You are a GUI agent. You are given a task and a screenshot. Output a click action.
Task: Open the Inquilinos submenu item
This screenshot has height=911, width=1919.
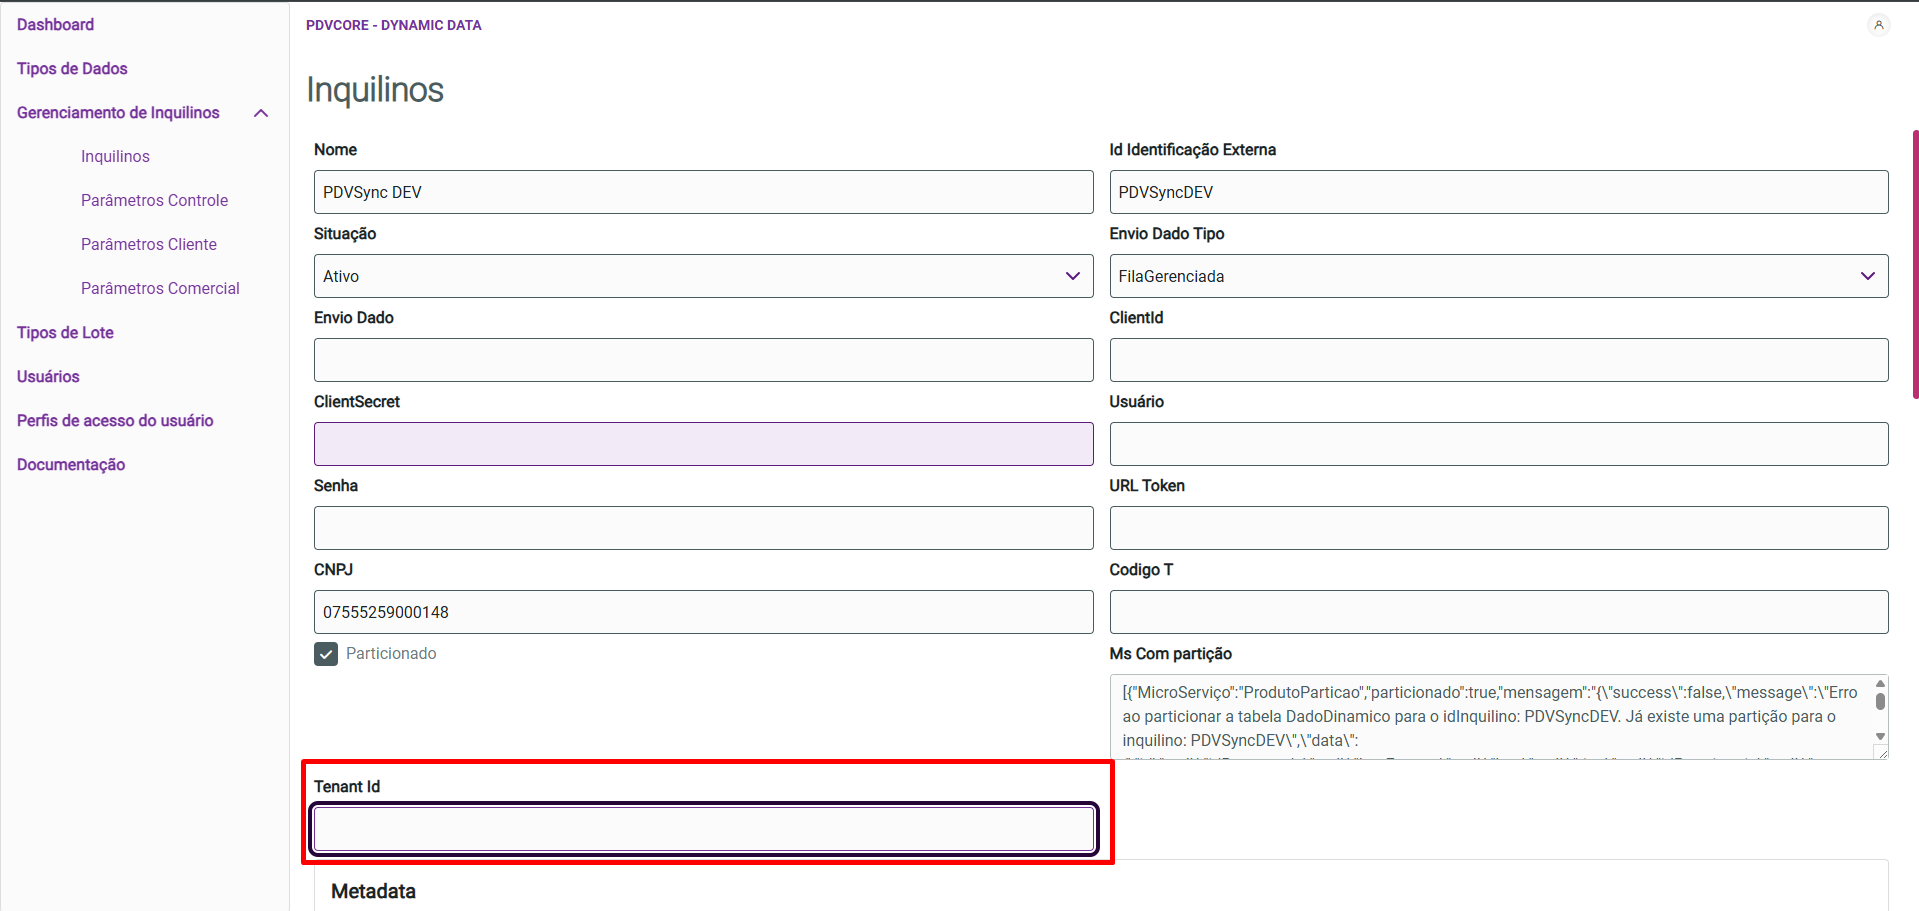(115, 157)
